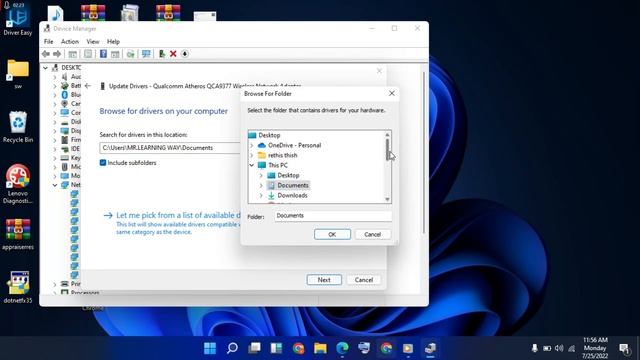
Task: Select top-level Desktop in folder tree
Action: point(269,135)
